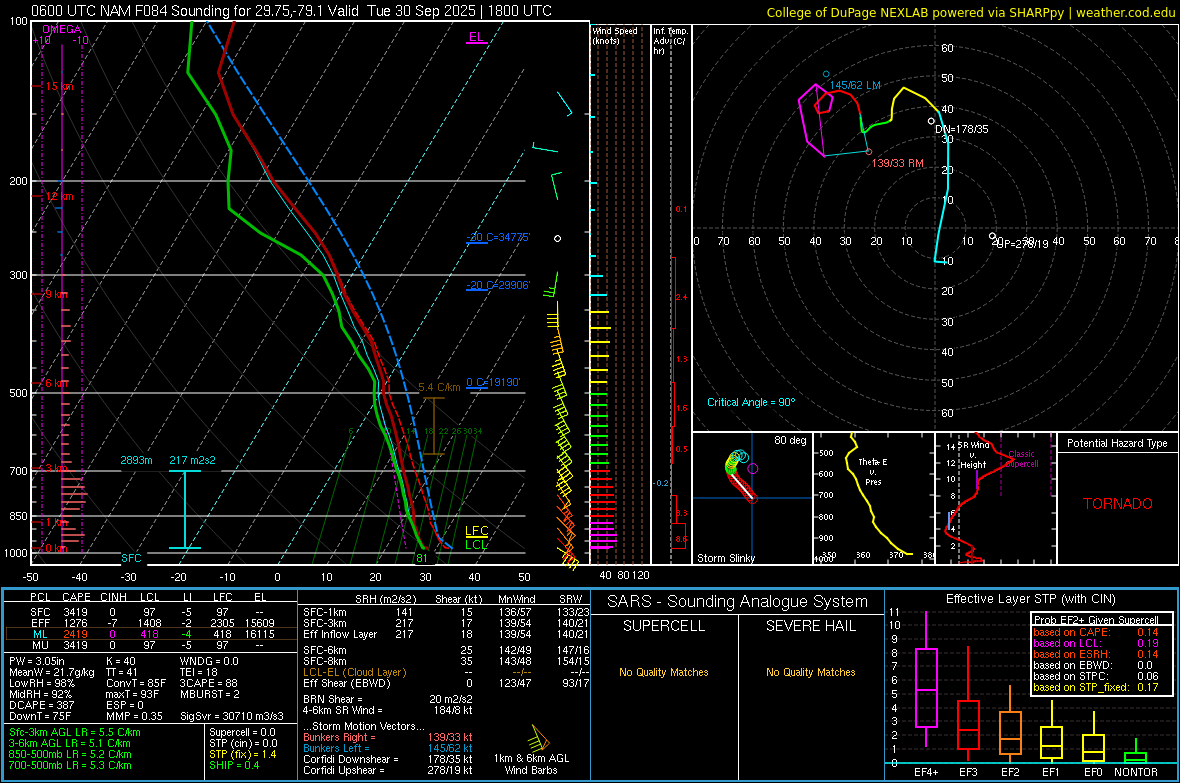
Task: Click the magenta "OMEGA" label on skew-T
Action: click(62, 29)
